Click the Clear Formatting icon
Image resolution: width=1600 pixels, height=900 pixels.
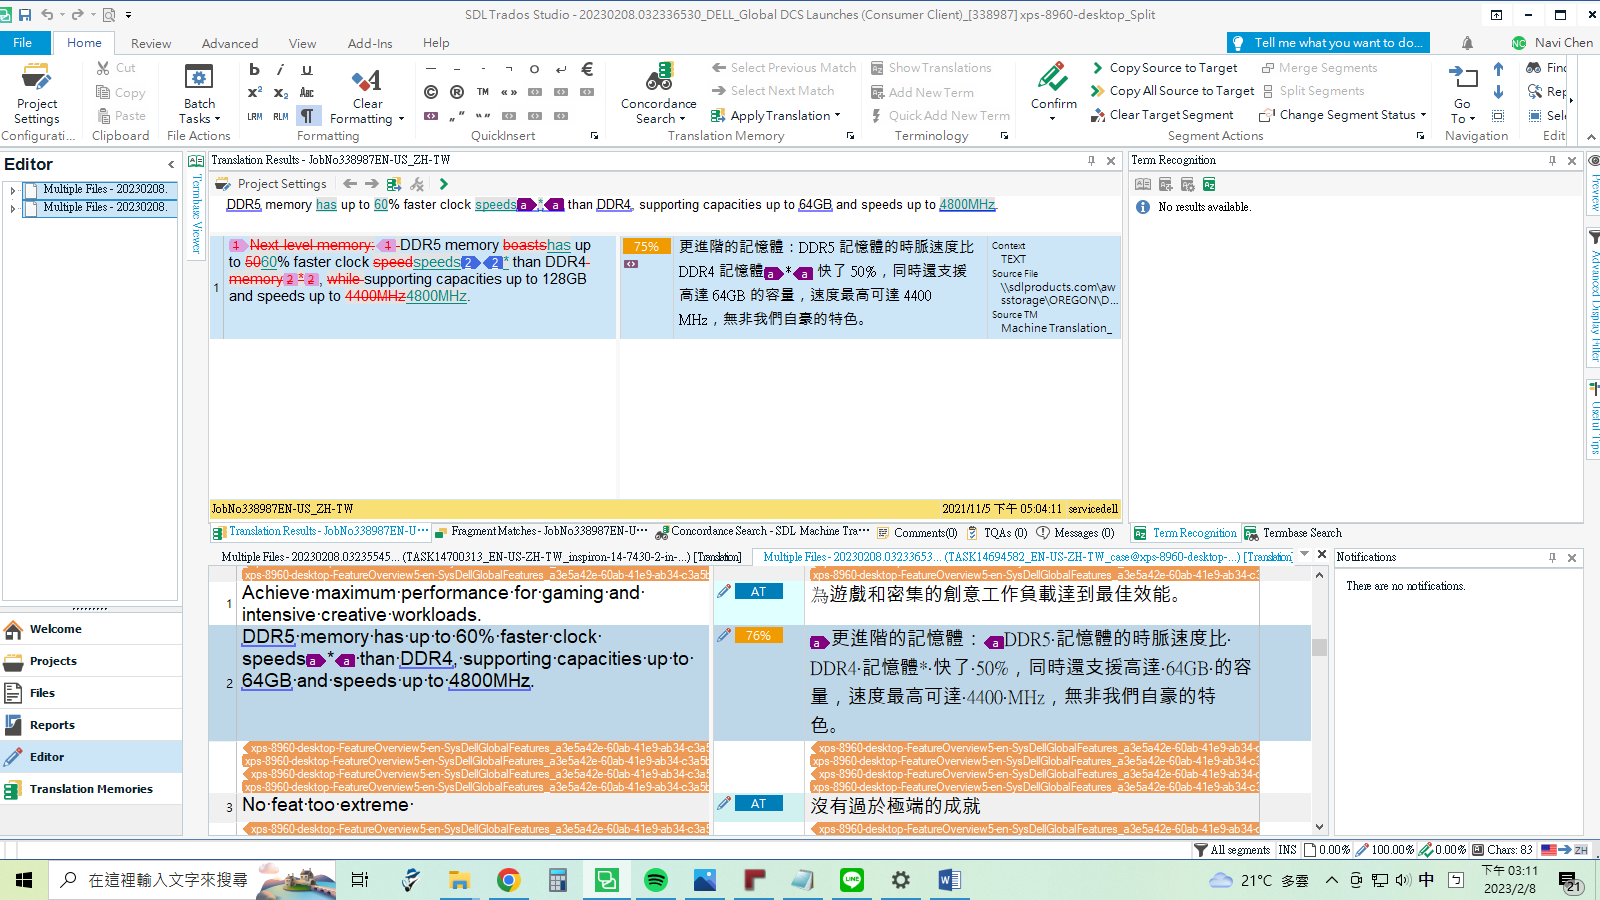click(367, 79)
